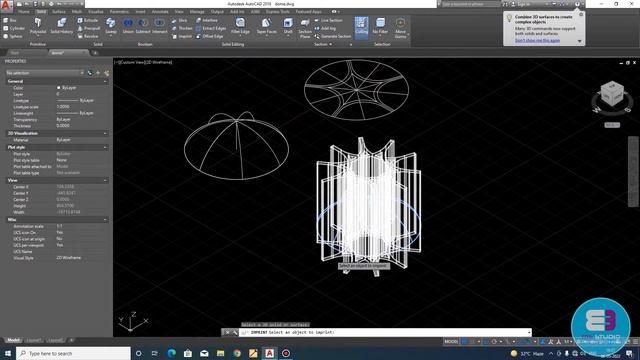Activate the Taper Faces tool

coord(267,26)
